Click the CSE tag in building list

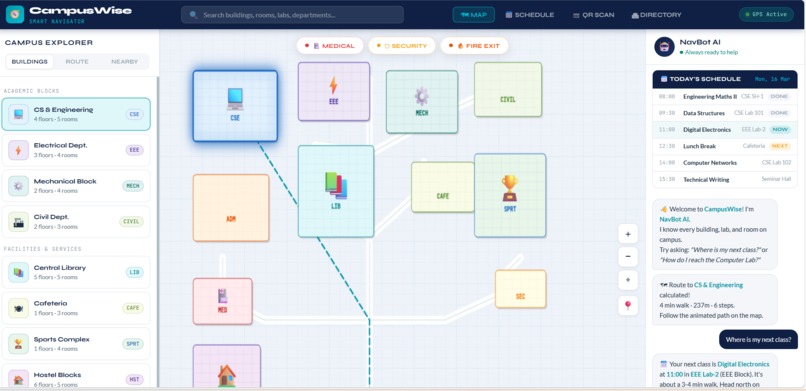pyautogui.click(x=134, y=114)
